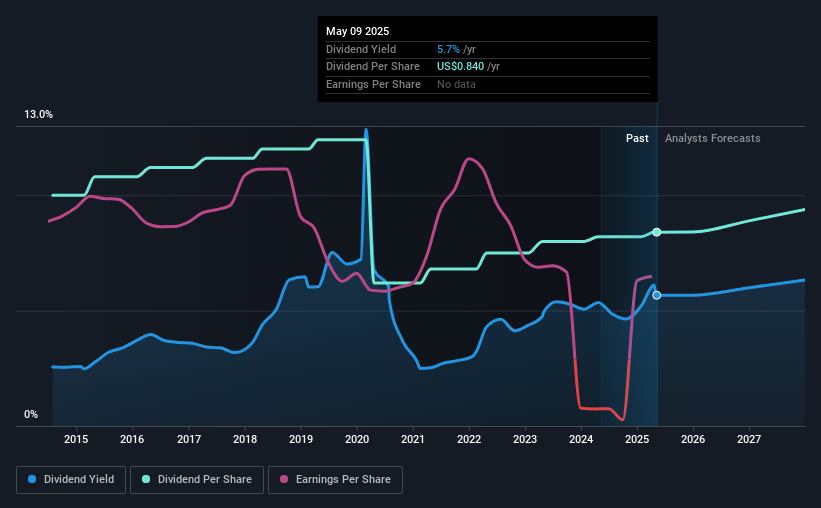Click the 2026 x-axis label
Image resolution: width=821 pixels, height=508 pixels.
point(693,439)
